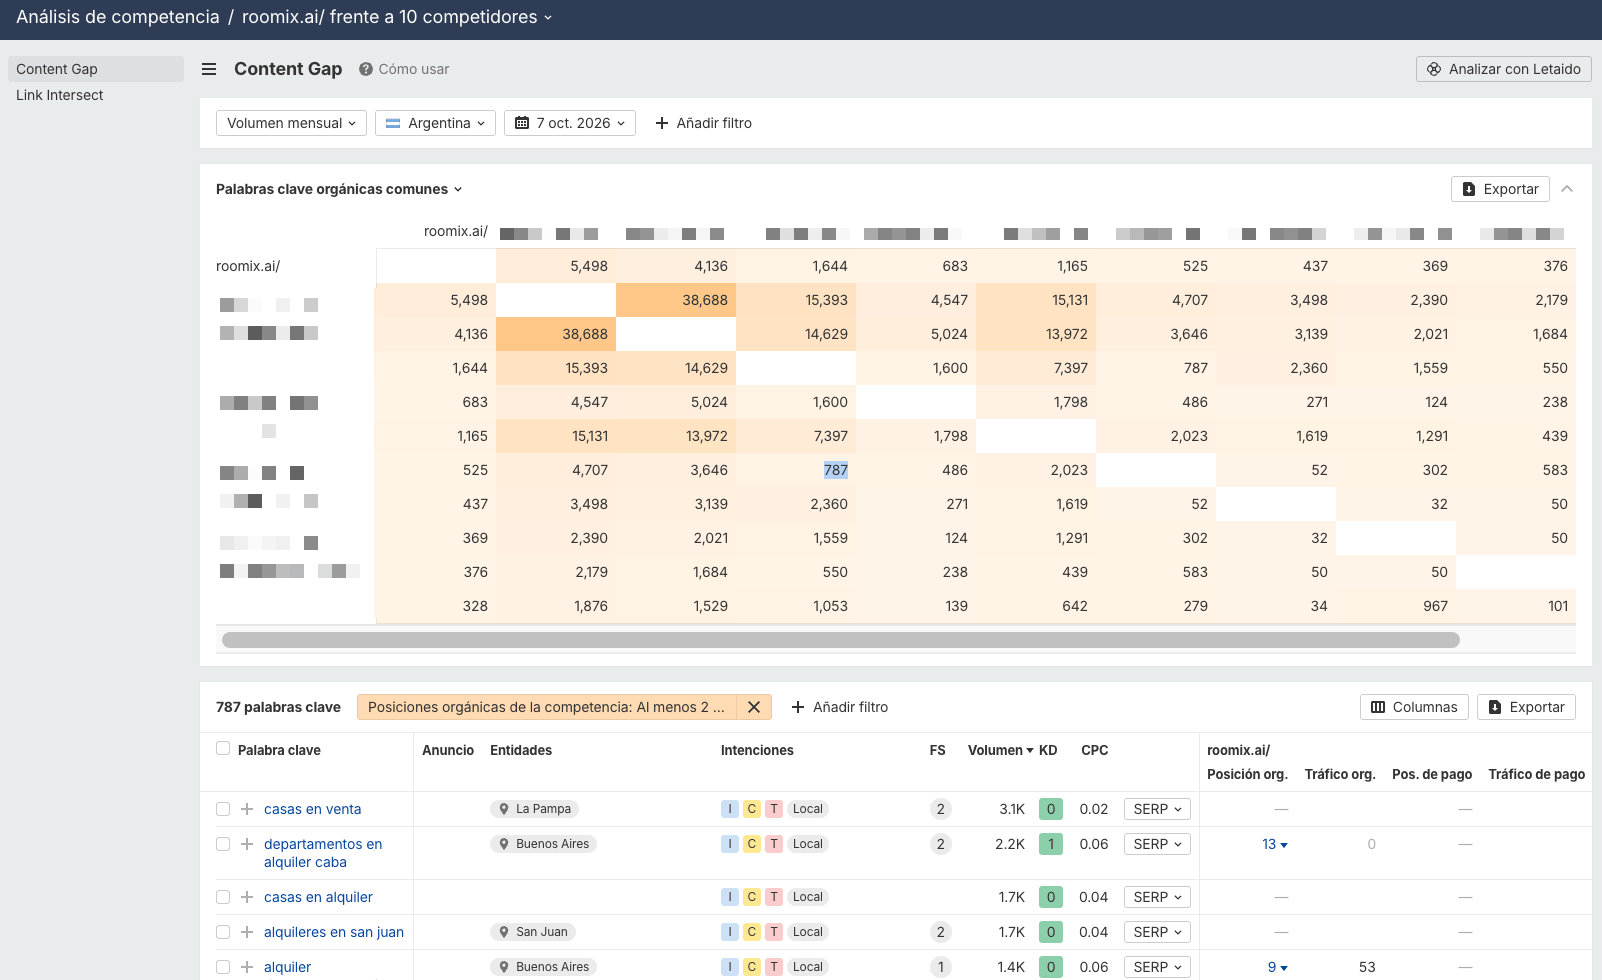Screen dimensions: 1602x980
Task: Click export icon in upper Exportar button
Action: point(1469,189)
